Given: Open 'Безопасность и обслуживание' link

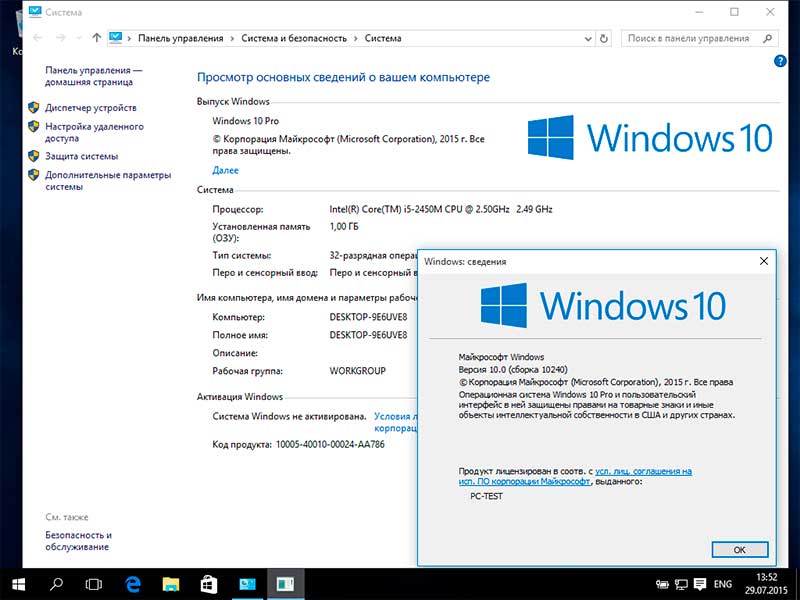Looking at the screenshot, I should click(79, 541).
